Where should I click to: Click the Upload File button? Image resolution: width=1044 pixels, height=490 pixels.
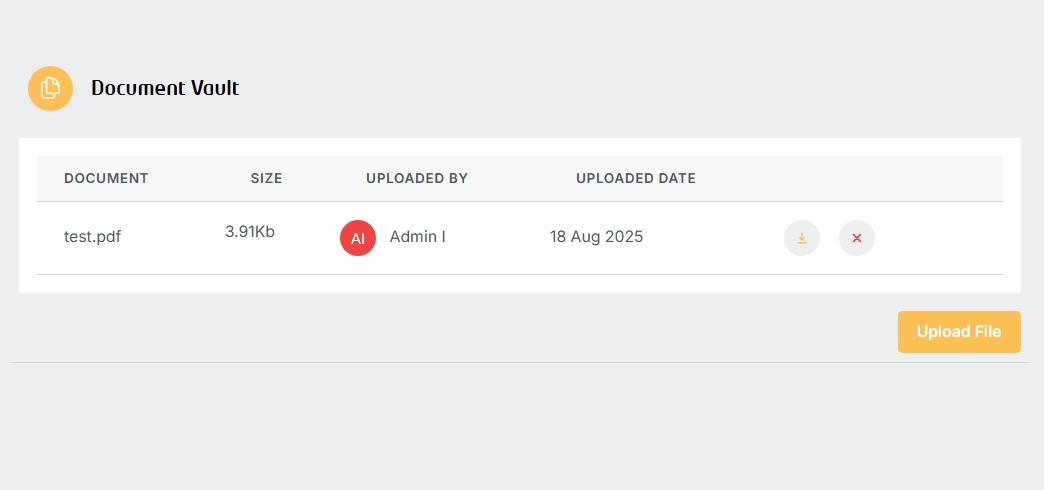(959, 332)
